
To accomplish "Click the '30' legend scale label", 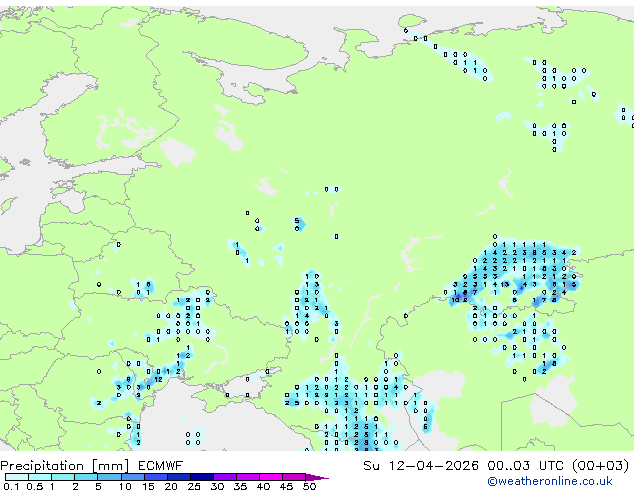I will pos(217,486).
